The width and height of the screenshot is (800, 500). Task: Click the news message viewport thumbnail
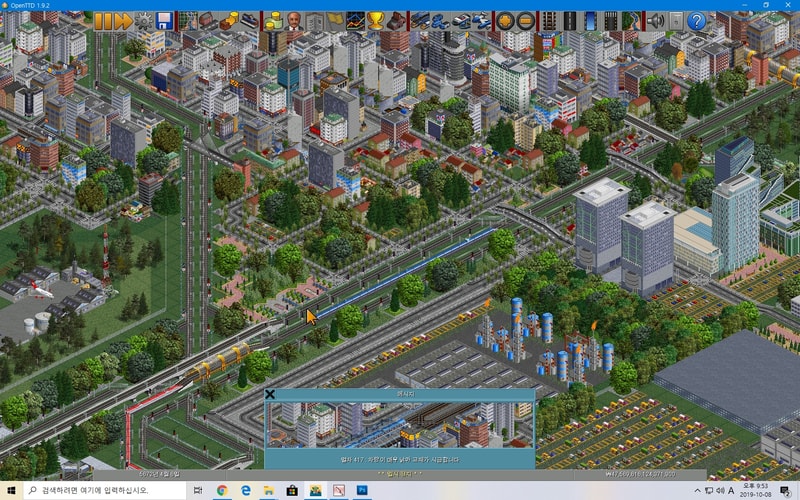tap(399, 424)
